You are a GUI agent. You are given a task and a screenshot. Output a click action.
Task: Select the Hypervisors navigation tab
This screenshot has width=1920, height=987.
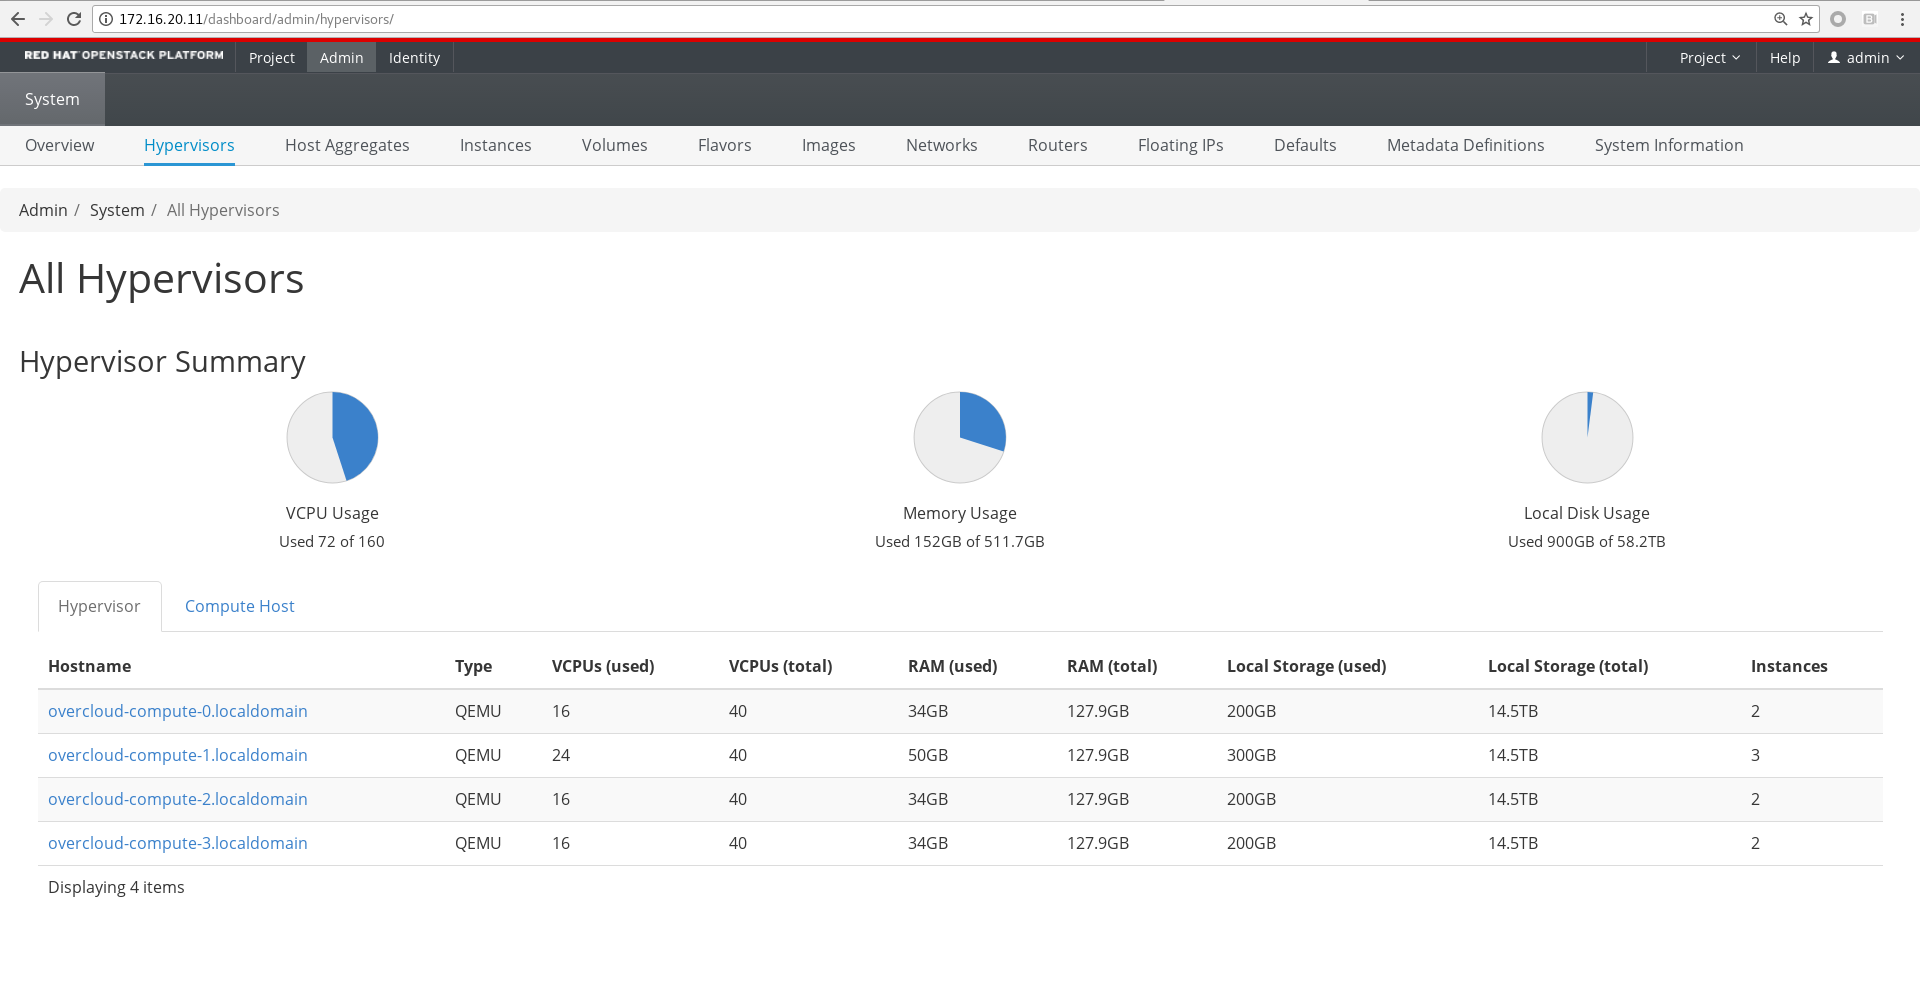pyautogui.click(x=189, y=145)
